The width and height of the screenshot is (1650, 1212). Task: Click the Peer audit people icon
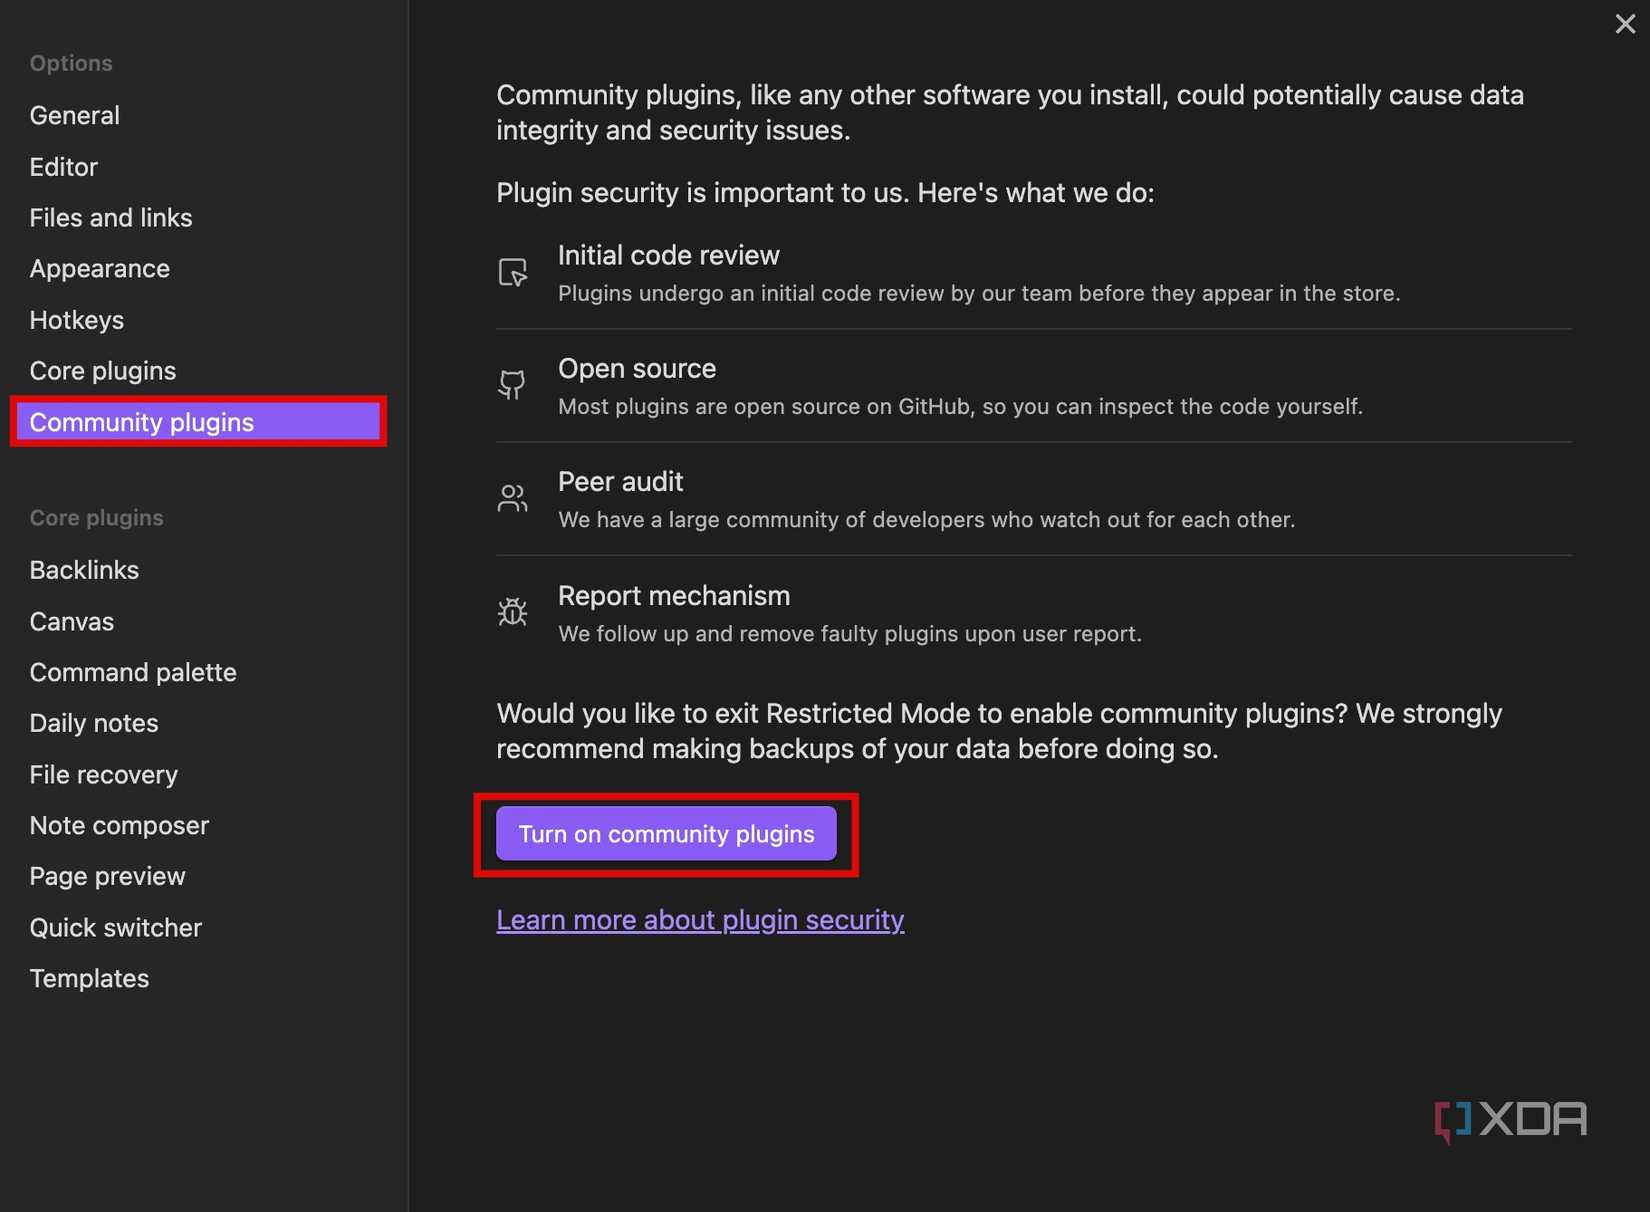(x=512, y=498)
